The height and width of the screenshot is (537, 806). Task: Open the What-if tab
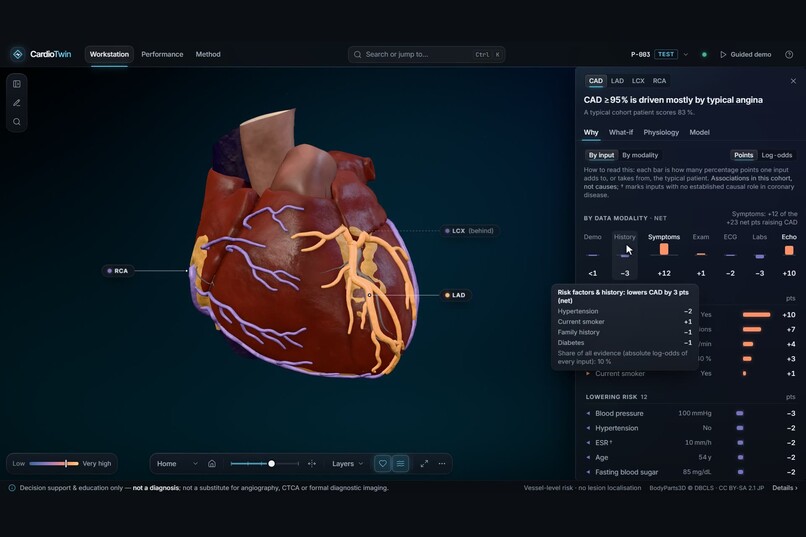[x=621, y=133]
